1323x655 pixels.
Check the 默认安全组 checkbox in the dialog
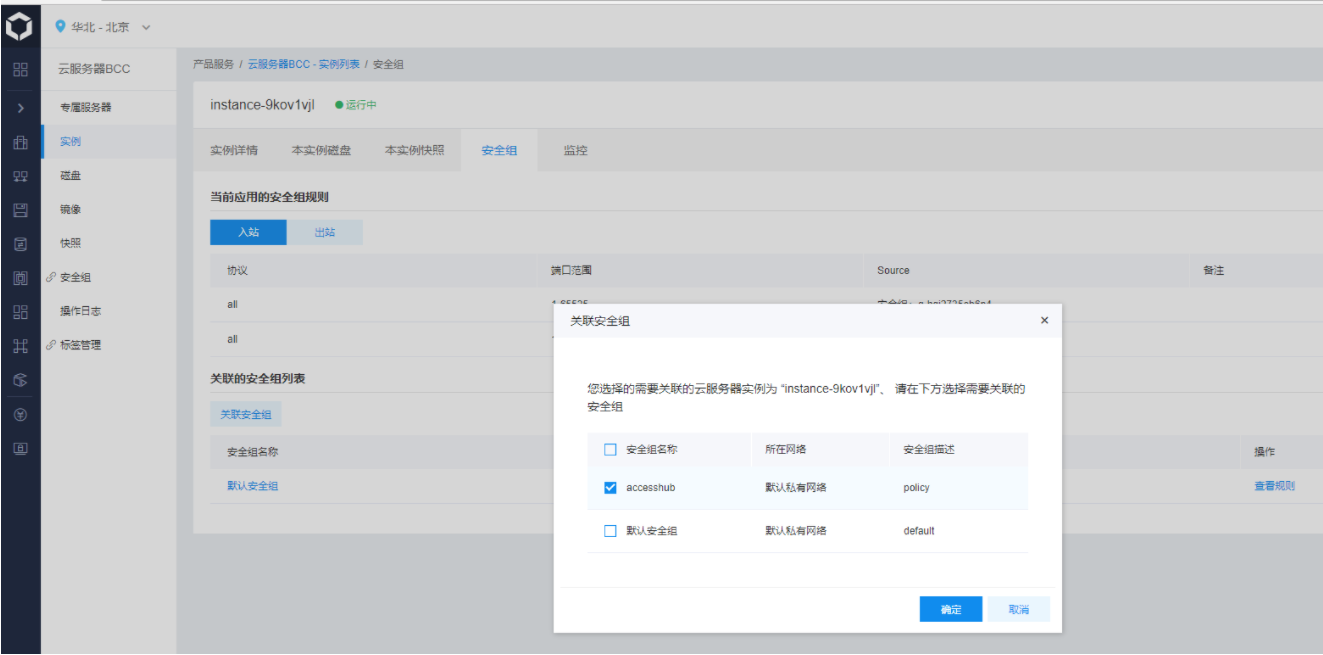point(610,531)
